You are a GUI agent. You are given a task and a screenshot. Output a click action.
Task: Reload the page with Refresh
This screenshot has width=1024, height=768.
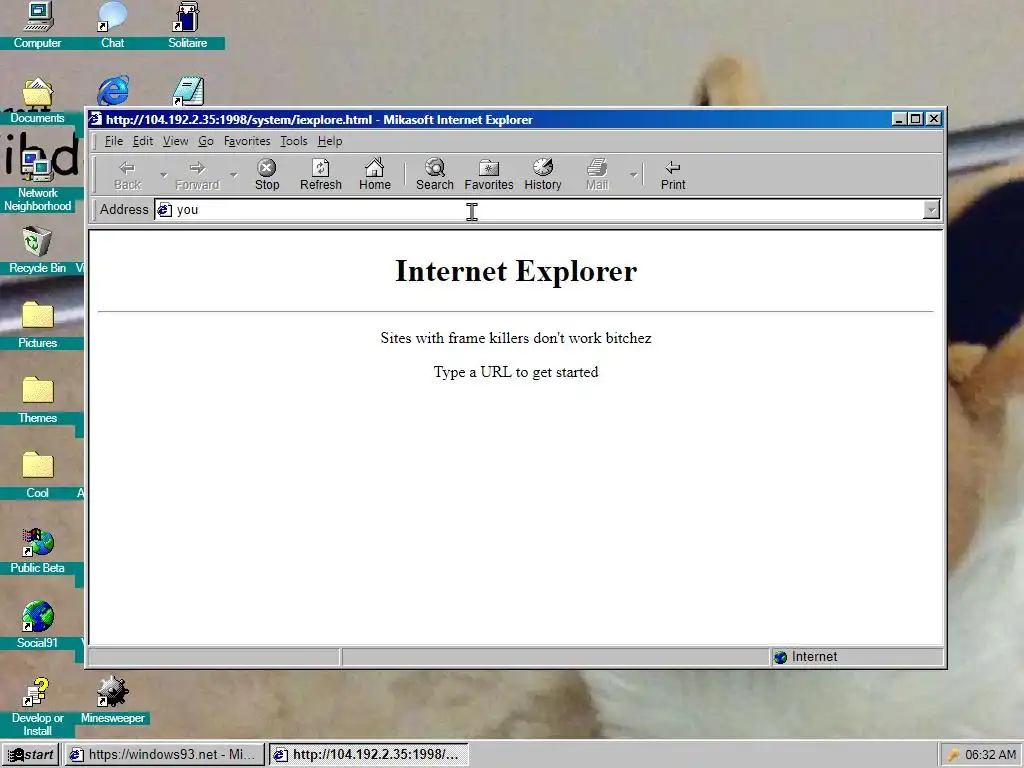pyautogui.click(x=321, y=175)
